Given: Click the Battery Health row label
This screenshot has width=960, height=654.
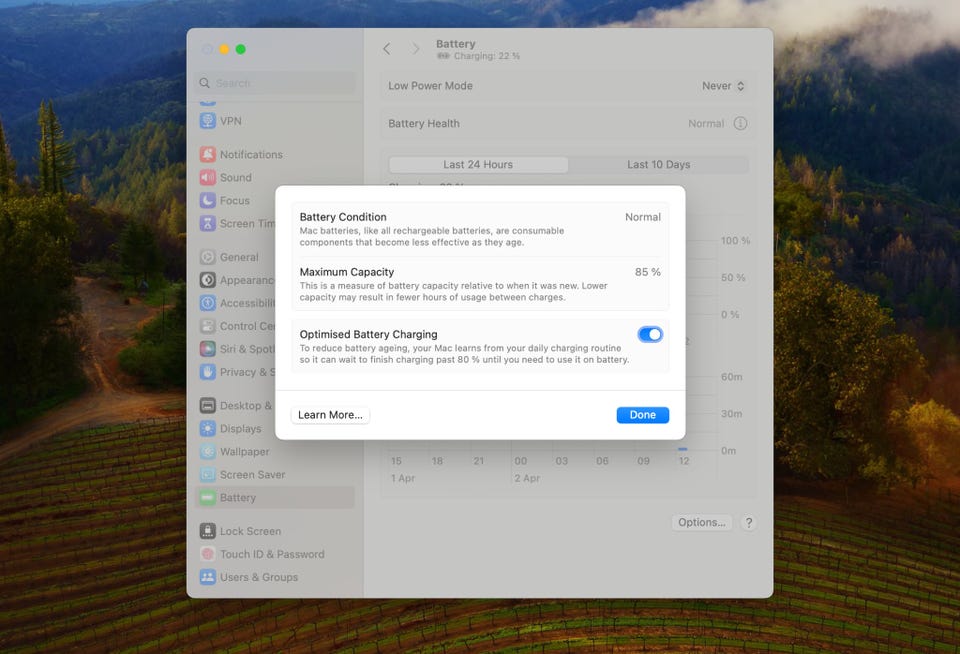Looking at the screenshot, I should click(x=424, y=124).
